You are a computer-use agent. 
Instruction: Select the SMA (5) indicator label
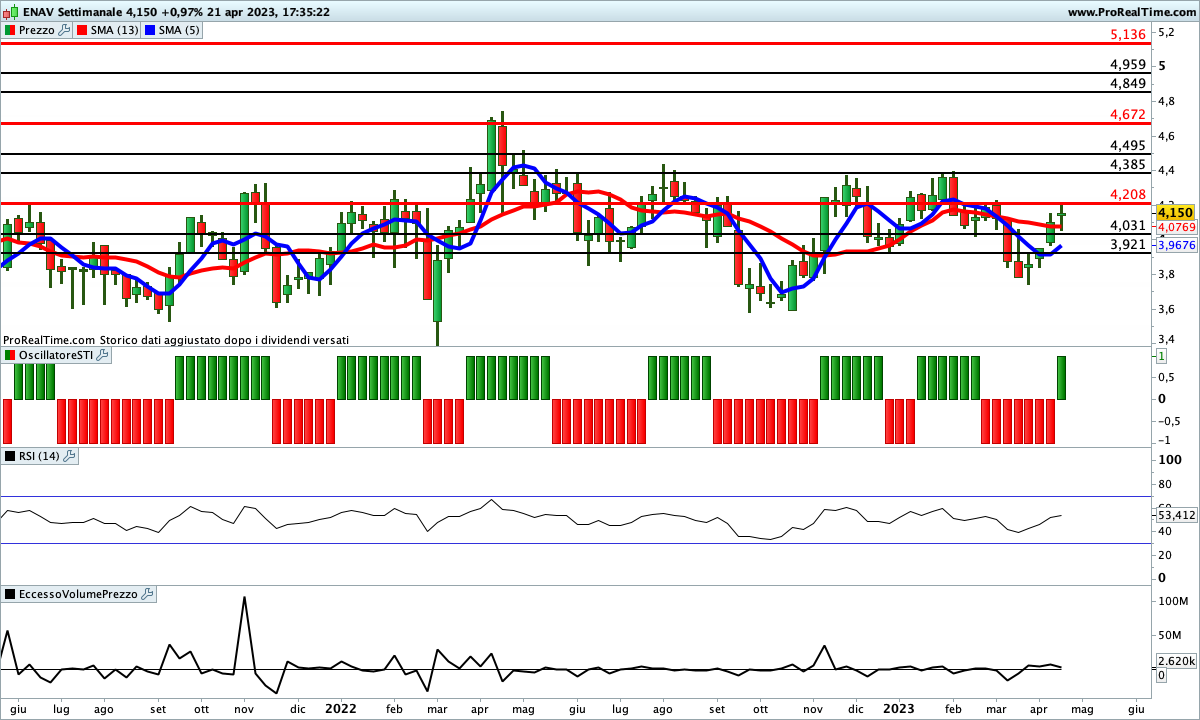coord(179,30)
